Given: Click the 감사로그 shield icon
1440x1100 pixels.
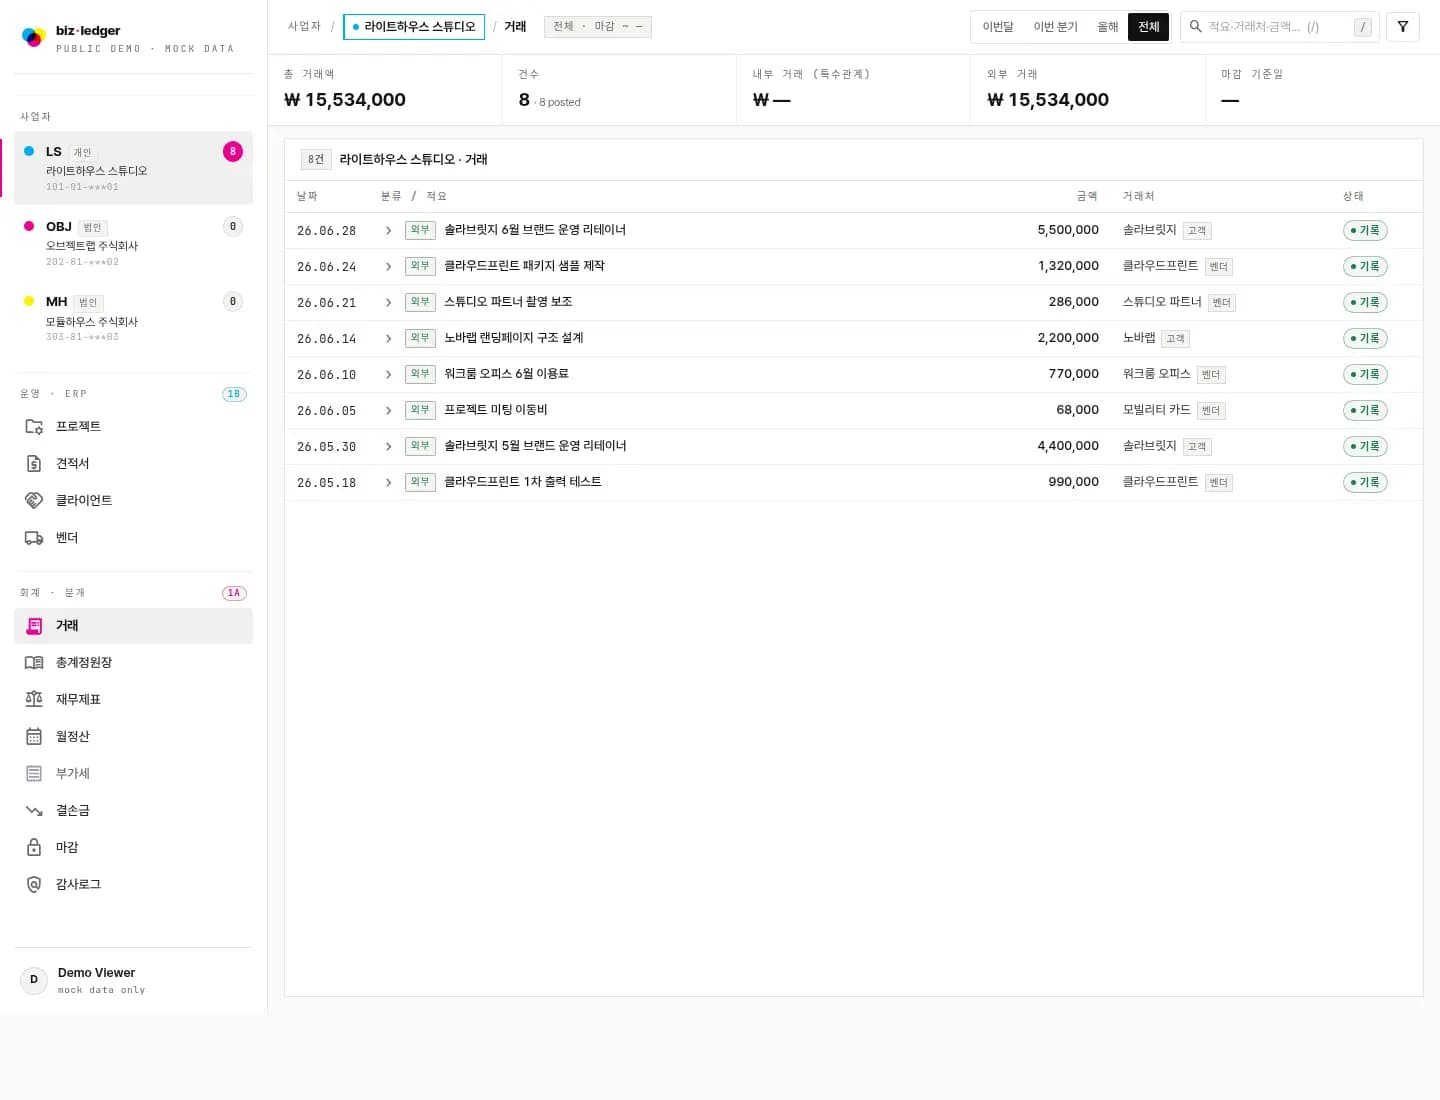Looking at the screenshot, I should point(34,885).
